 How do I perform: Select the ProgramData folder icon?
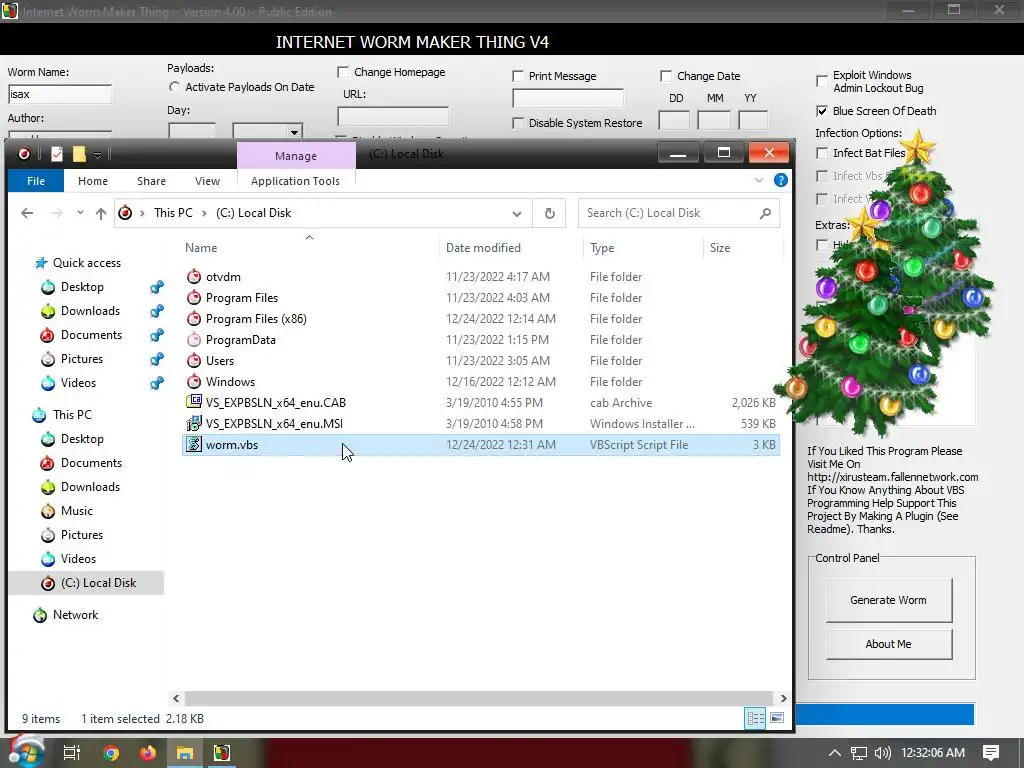194,340
